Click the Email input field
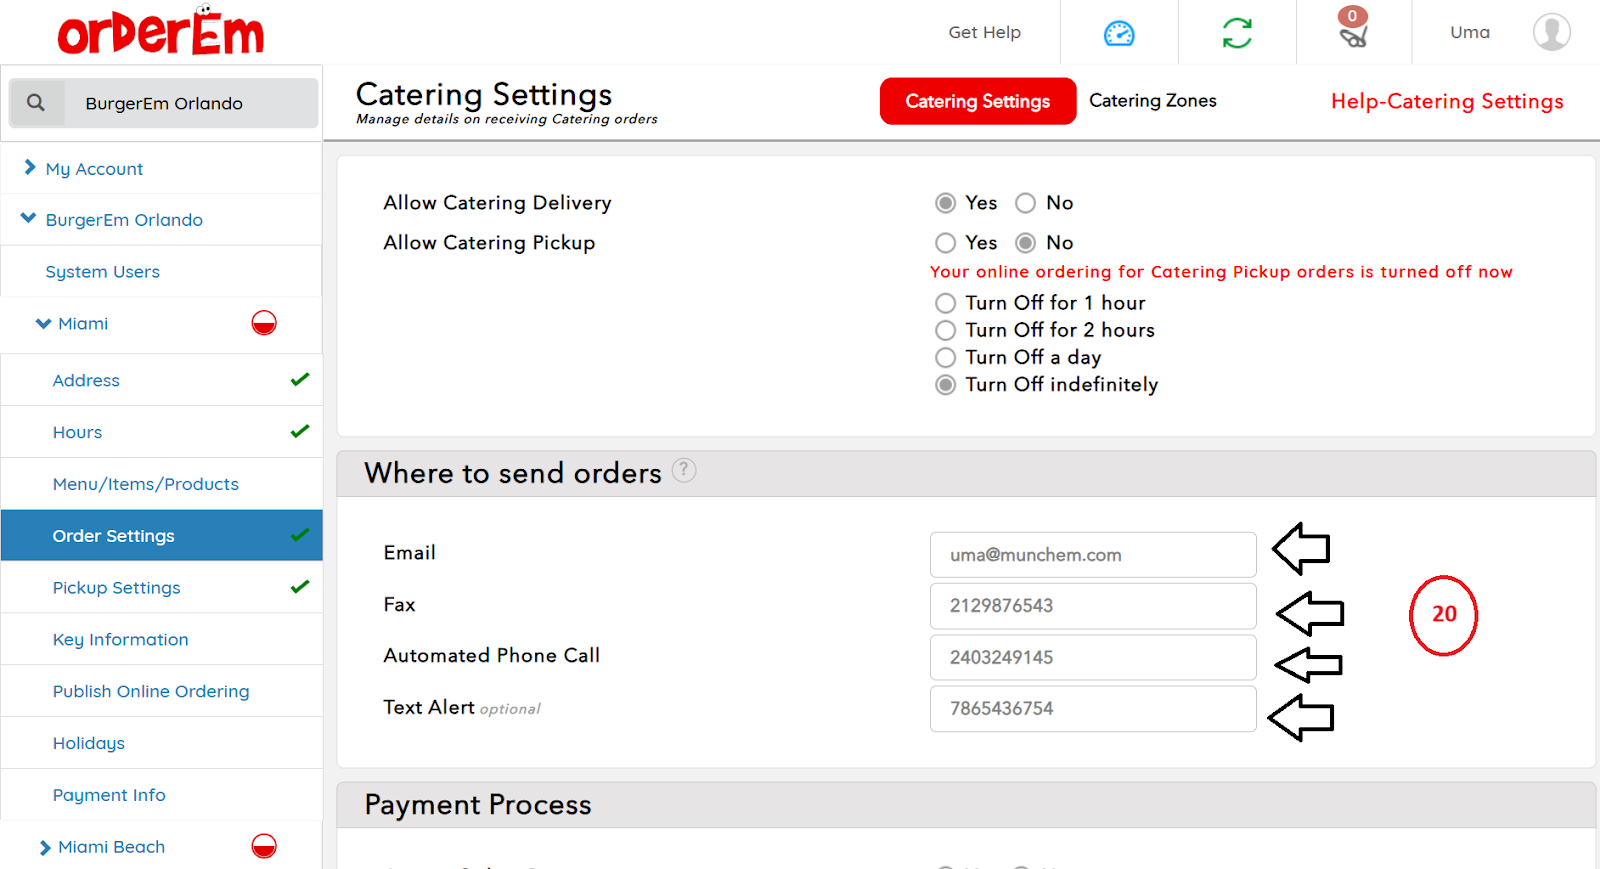Viewport: 1600px width, 869px height. click(1092, 555)
